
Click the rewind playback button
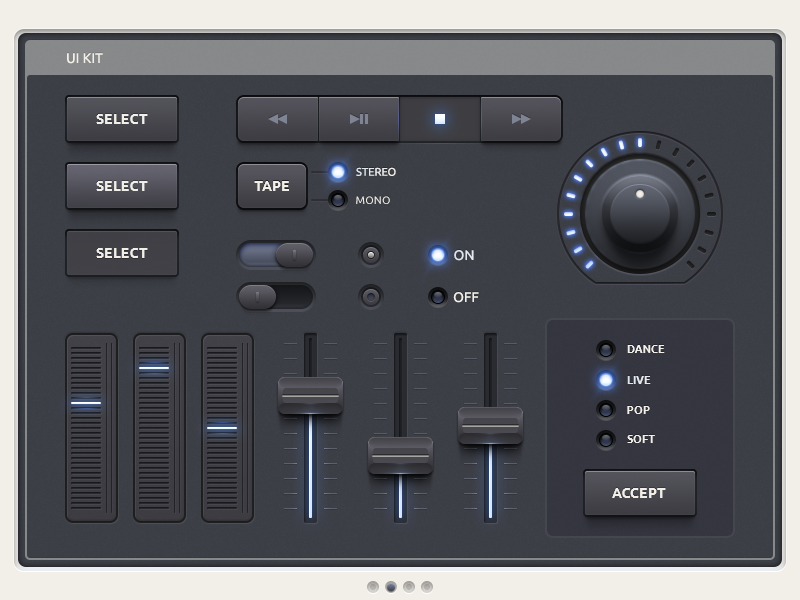click(278, 119)
